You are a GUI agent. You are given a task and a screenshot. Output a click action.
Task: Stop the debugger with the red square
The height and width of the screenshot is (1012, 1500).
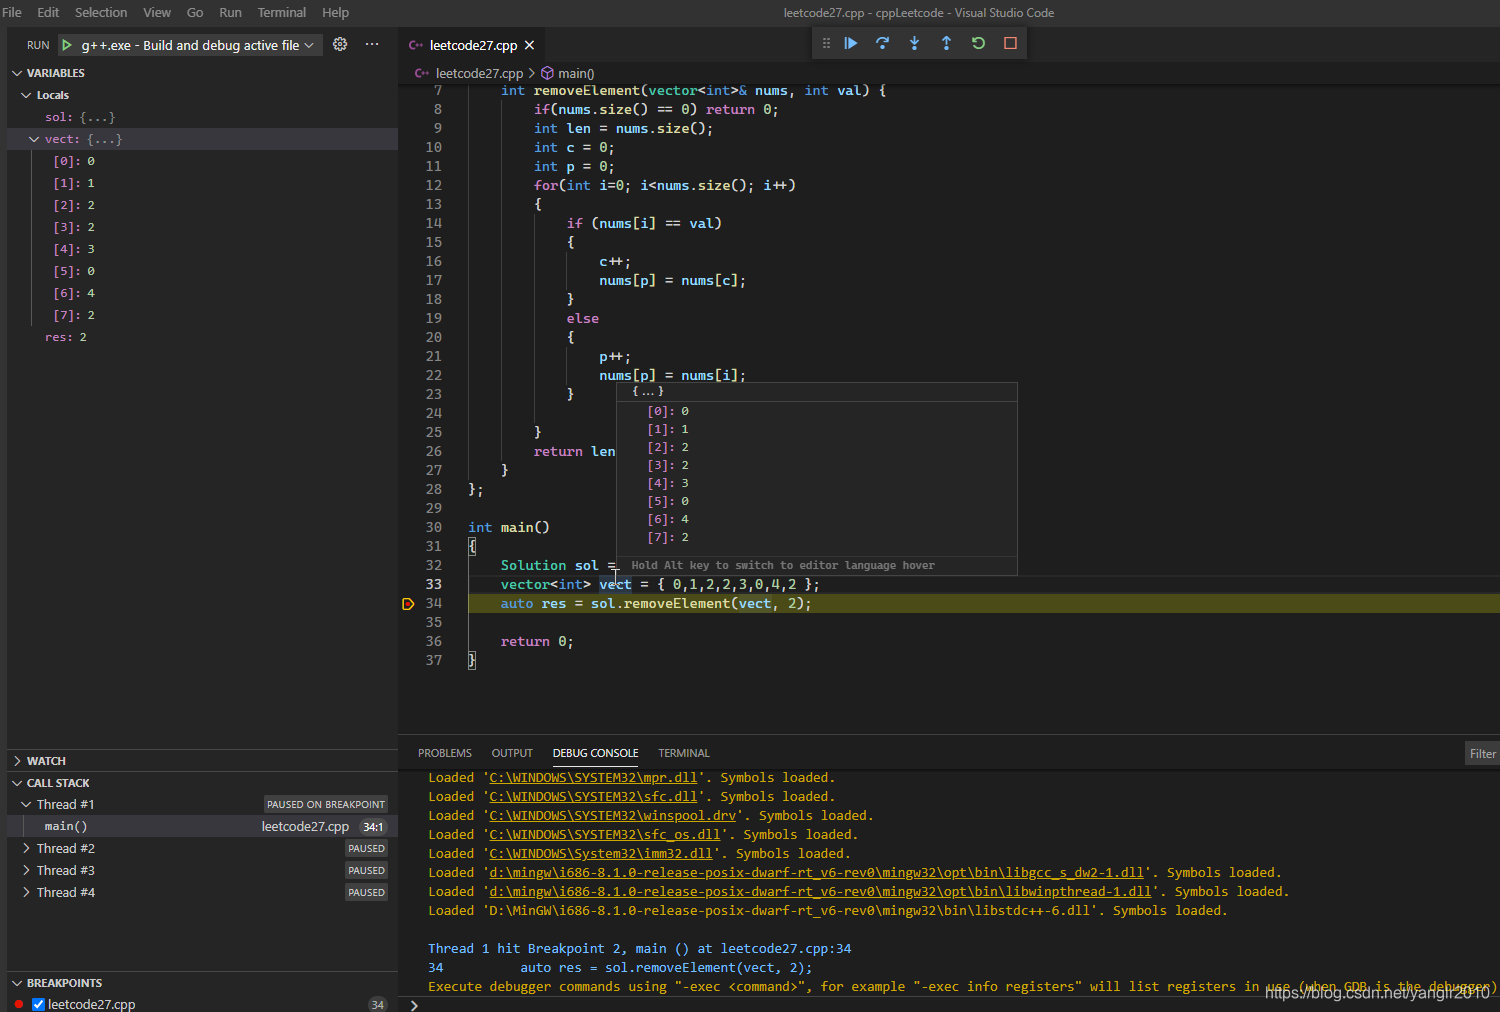[1010, 43]
